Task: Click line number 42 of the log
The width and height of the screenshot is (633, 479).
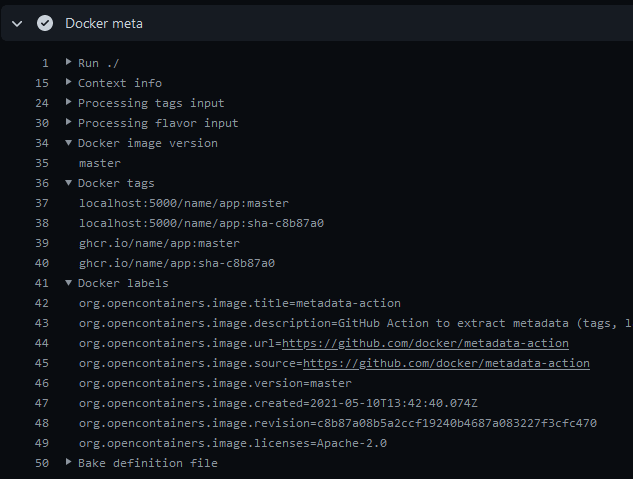Action: tap(41, 303)
